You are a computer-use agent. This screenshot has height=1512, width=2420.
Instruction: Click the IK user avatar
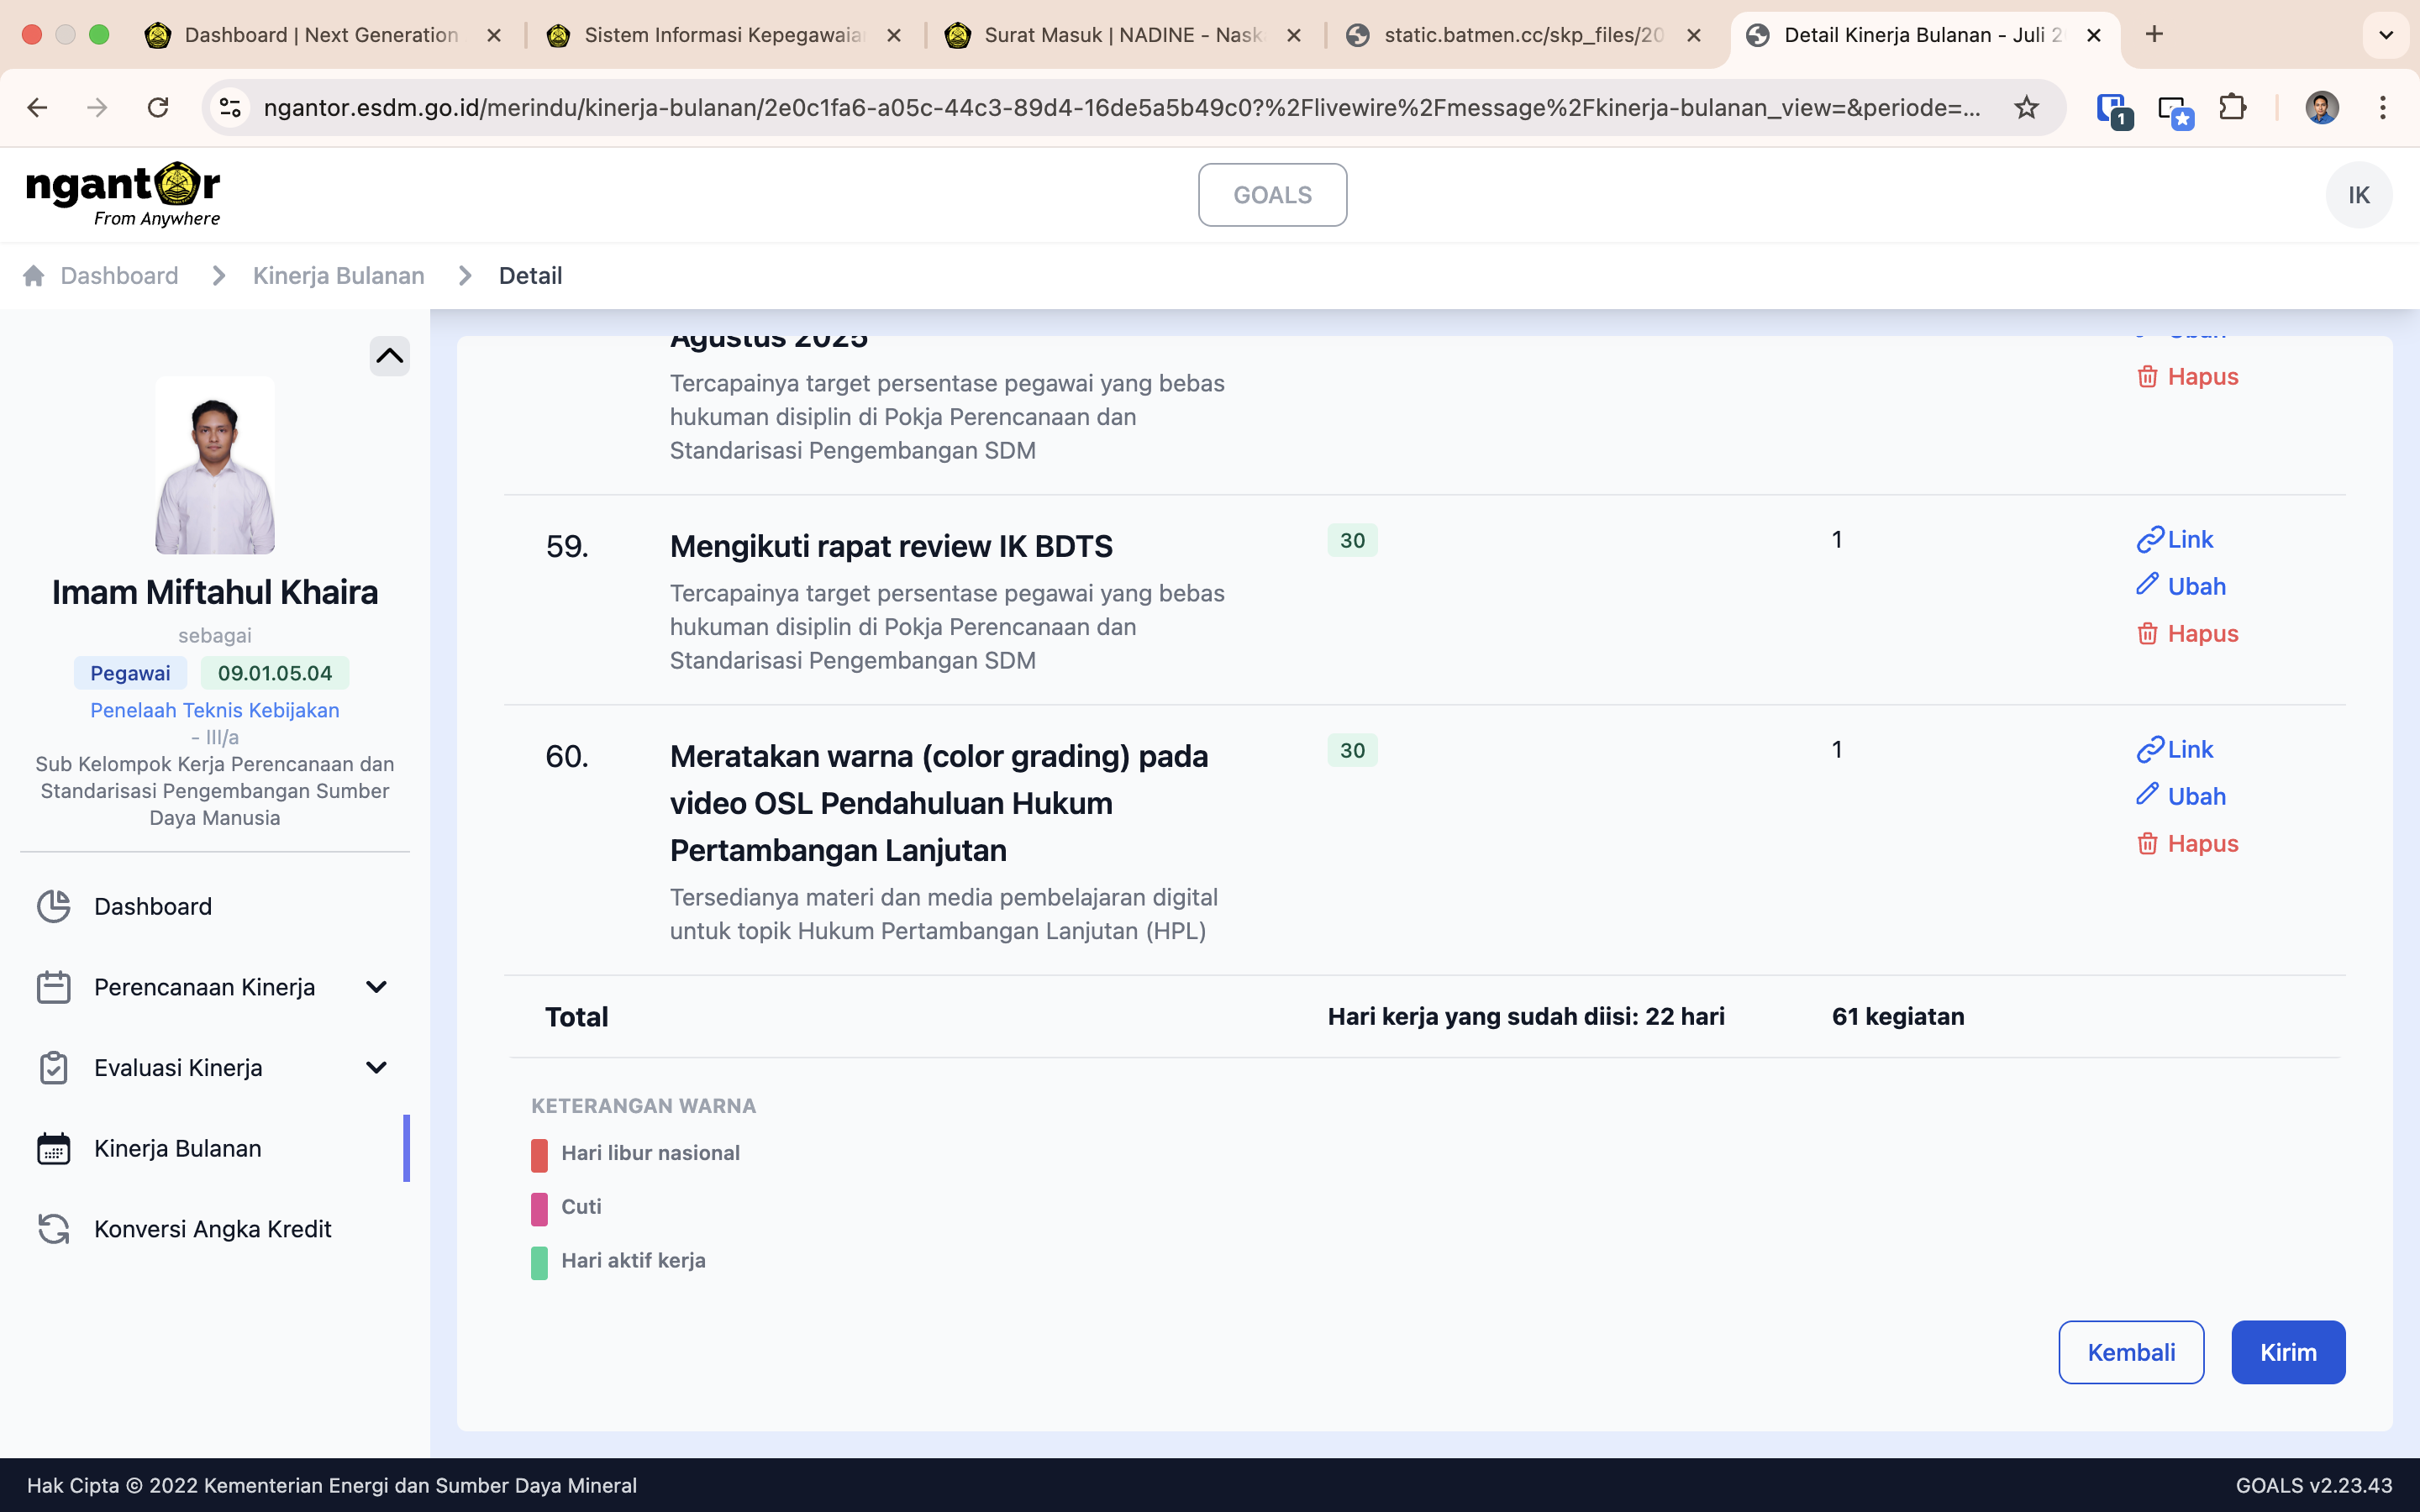point(2358,195)
